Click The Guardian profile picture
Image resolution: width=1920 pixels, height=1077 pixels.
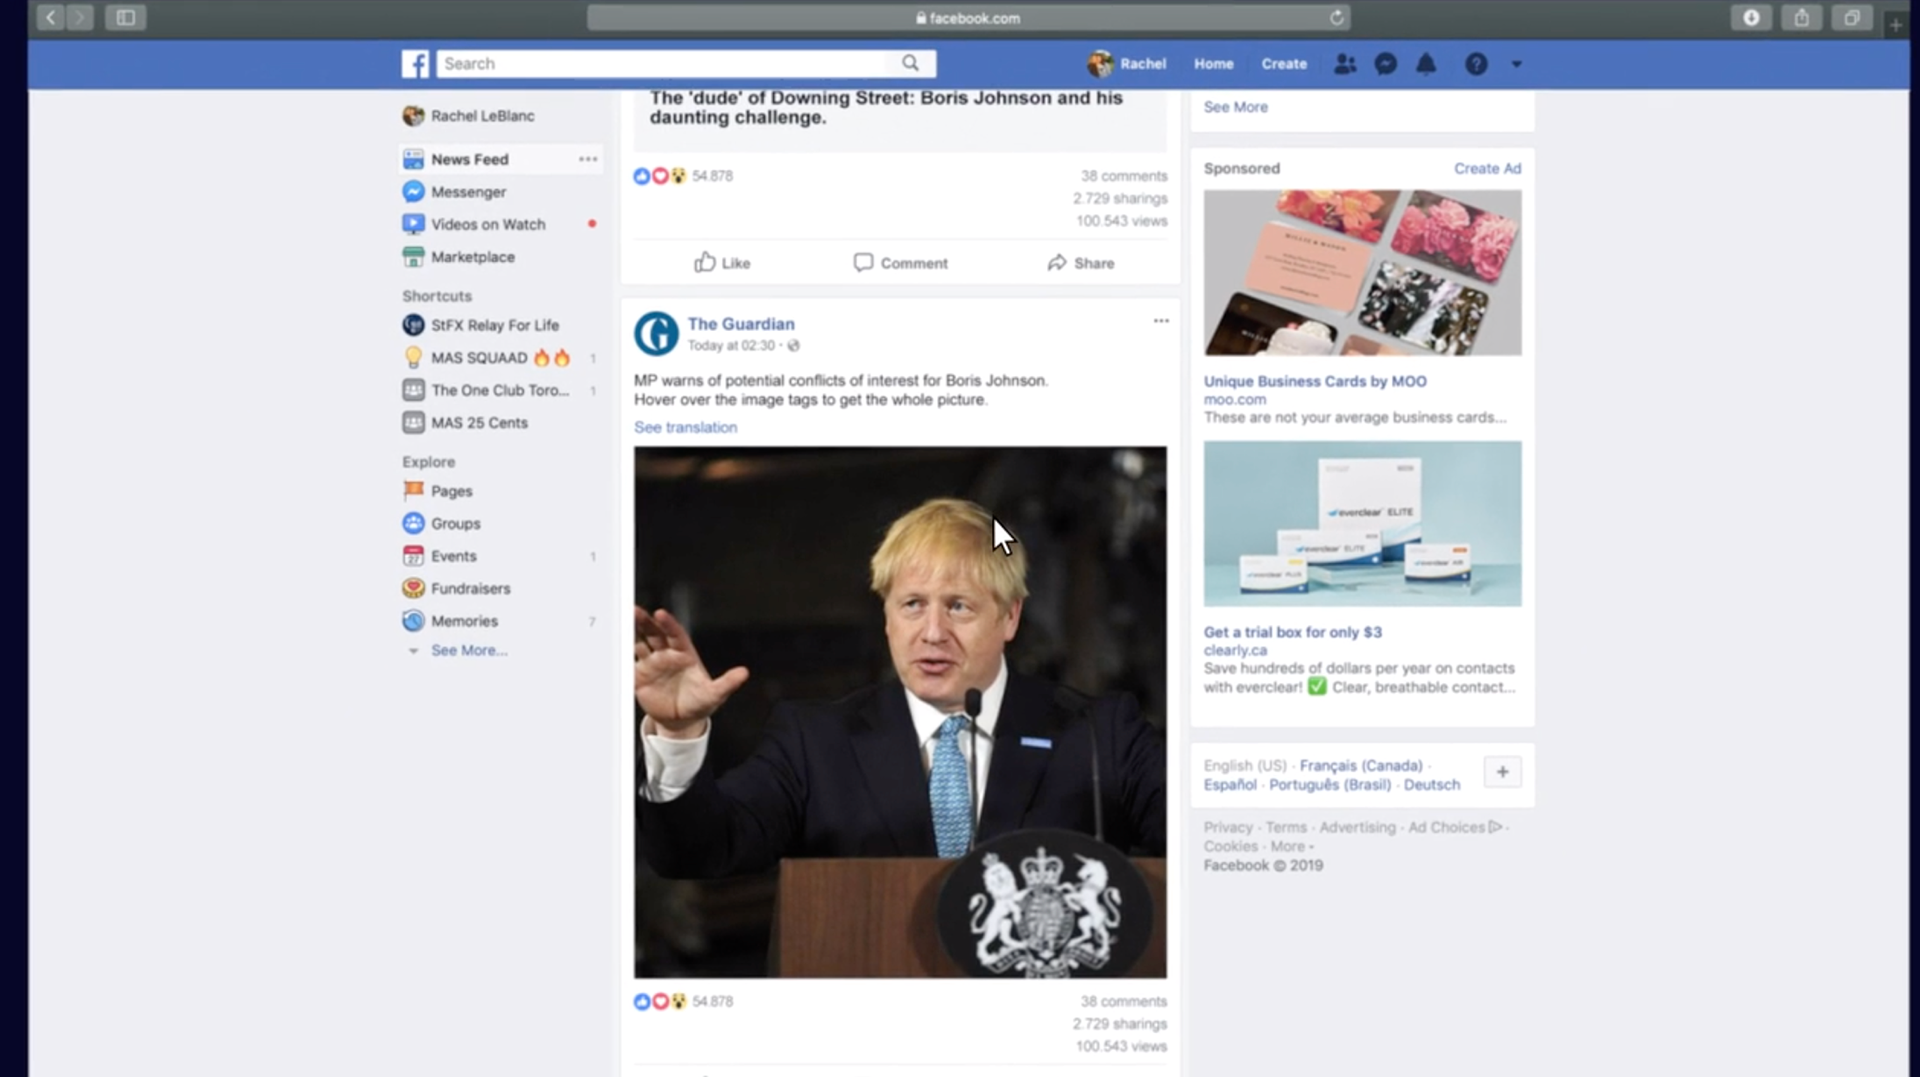(x=656, y=334)
